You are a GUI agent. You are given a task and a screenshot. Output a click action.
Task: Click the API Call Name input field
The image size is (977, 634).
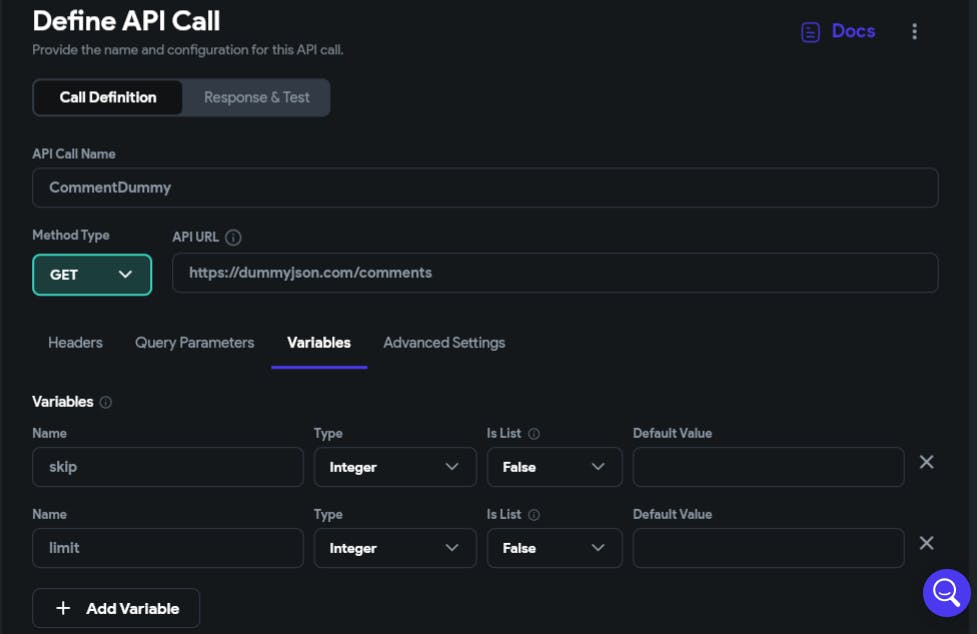click(485, 188)
